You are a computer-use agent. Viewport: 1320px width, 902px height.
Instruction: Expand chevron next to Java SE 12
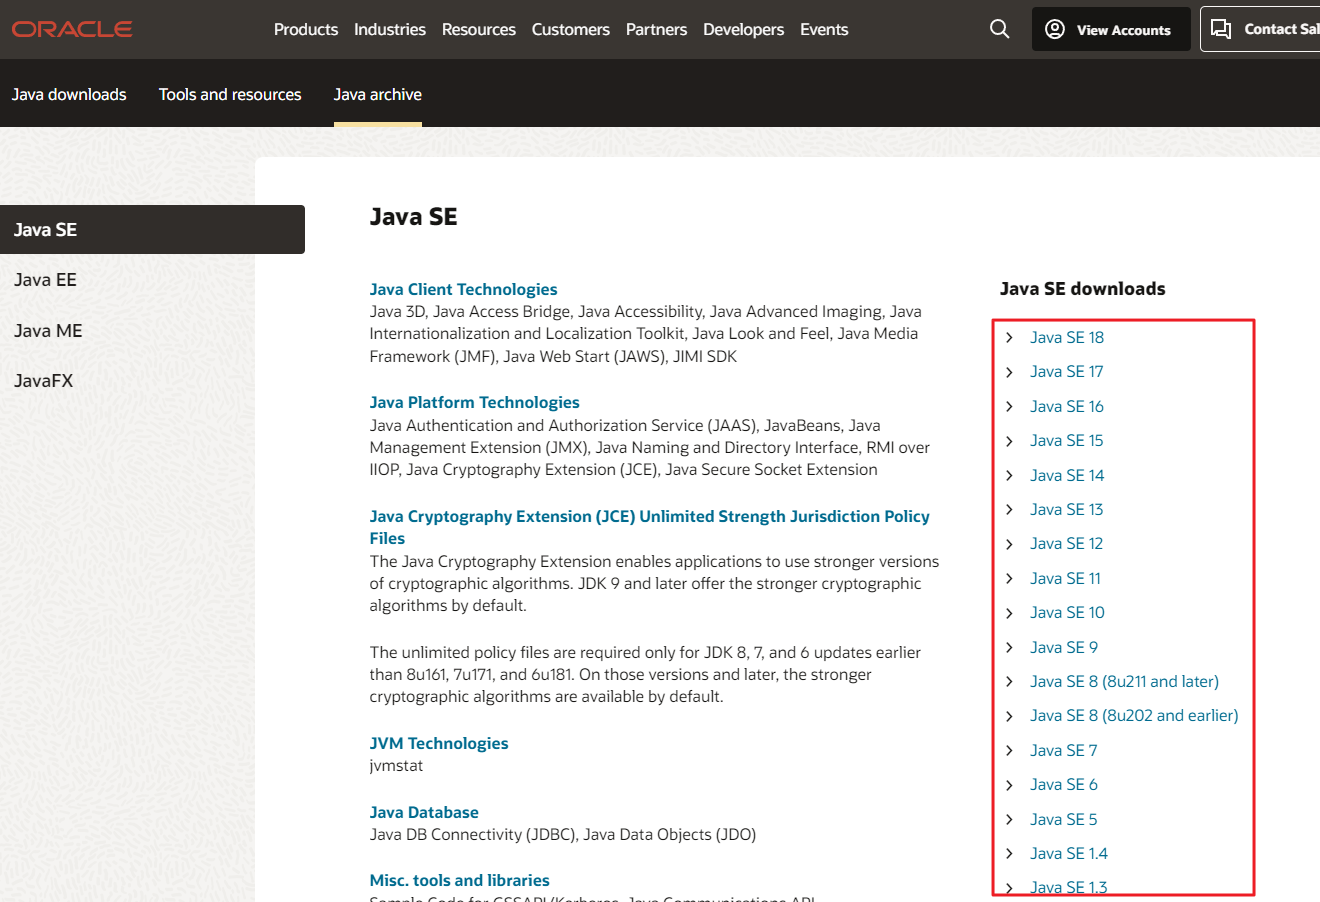tap(1009, 544)
